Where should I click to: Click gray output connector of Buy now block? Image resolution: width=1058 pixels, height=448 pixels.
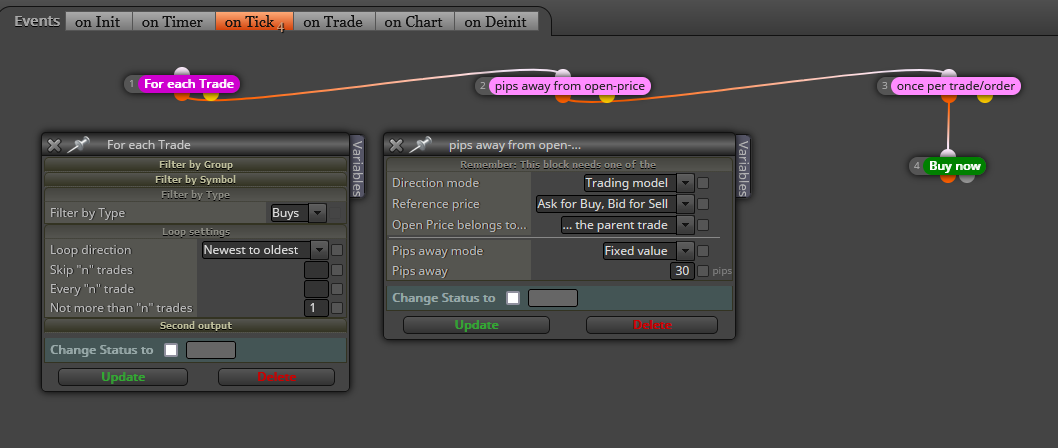click(x=967, y=177)
